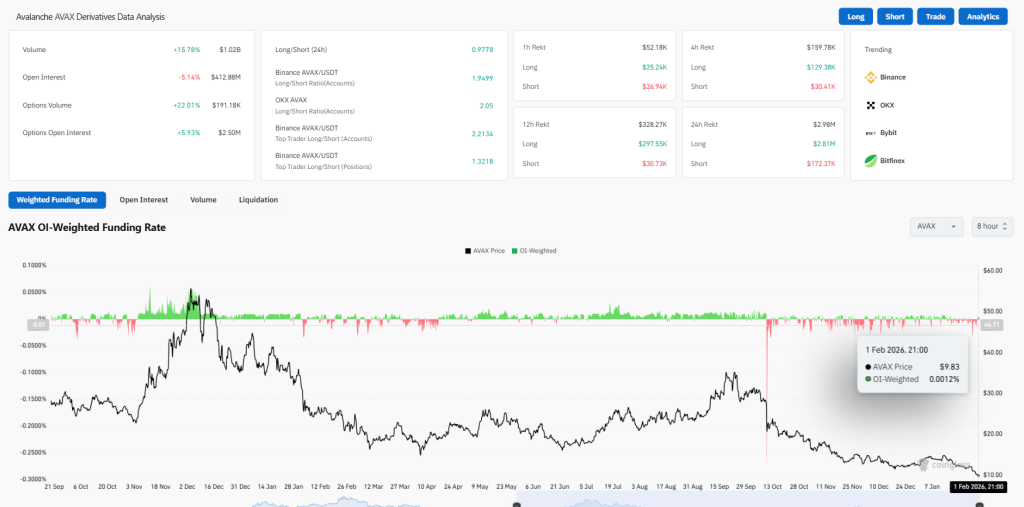Switch to the Weighted Funding Rate tab
1024x507 pixels.
point(57,200)
